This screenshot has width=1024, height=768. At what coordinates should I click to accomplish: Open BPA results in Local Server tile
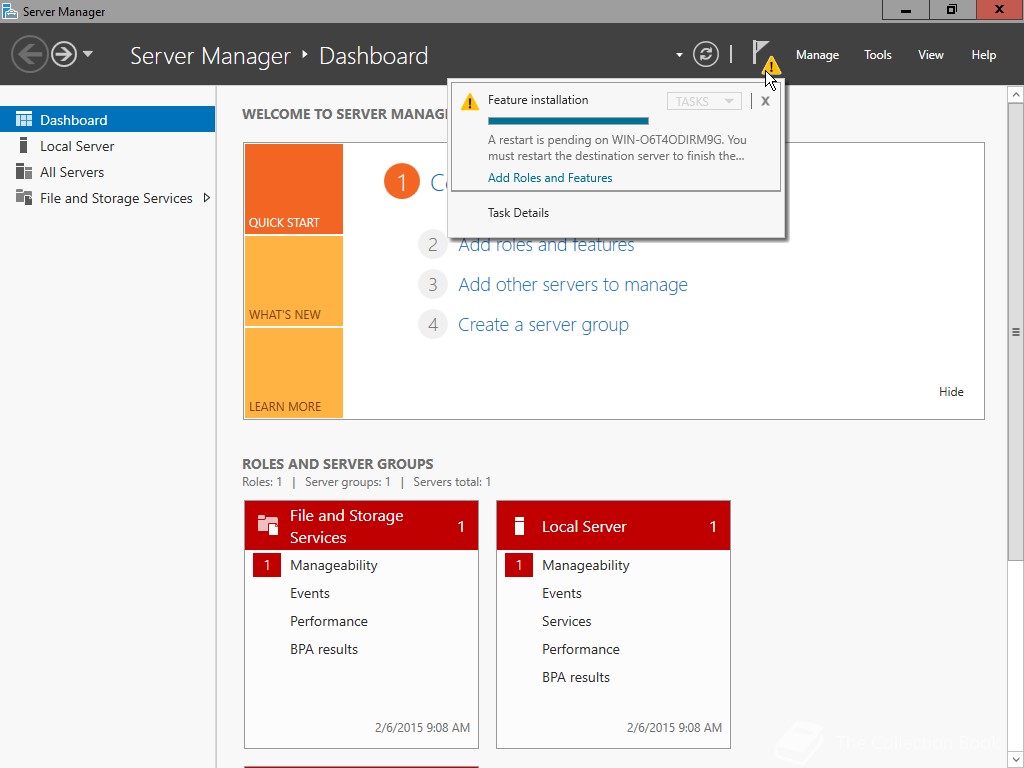[x=576, y=678]
